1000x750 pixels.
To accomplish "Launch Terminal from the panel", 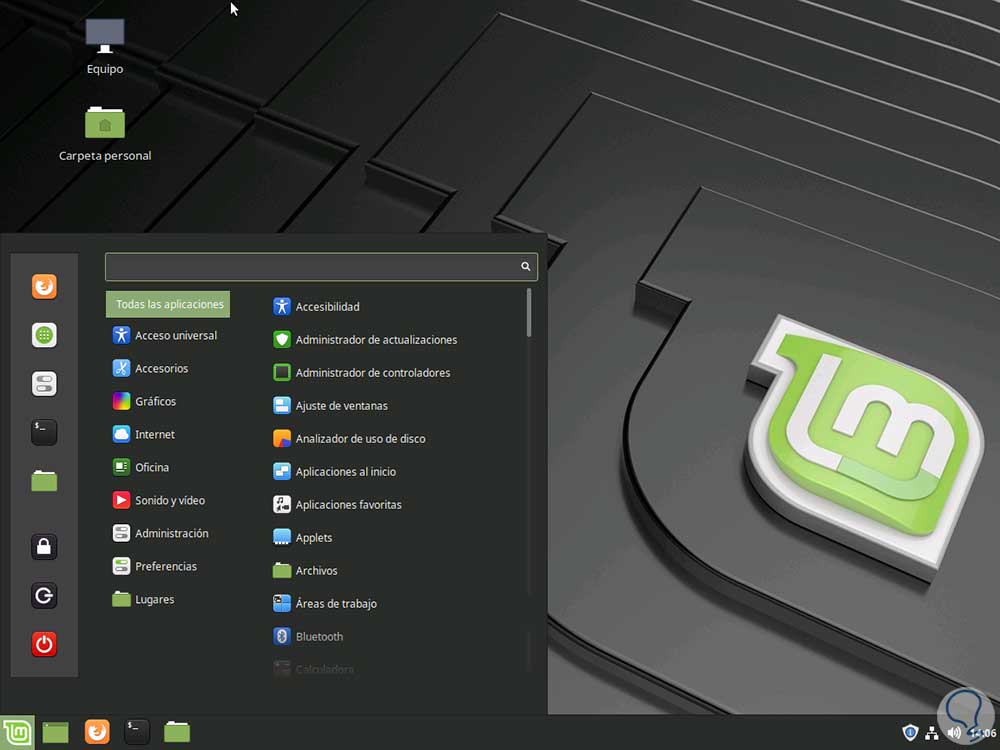I will [x=137, y=732].
